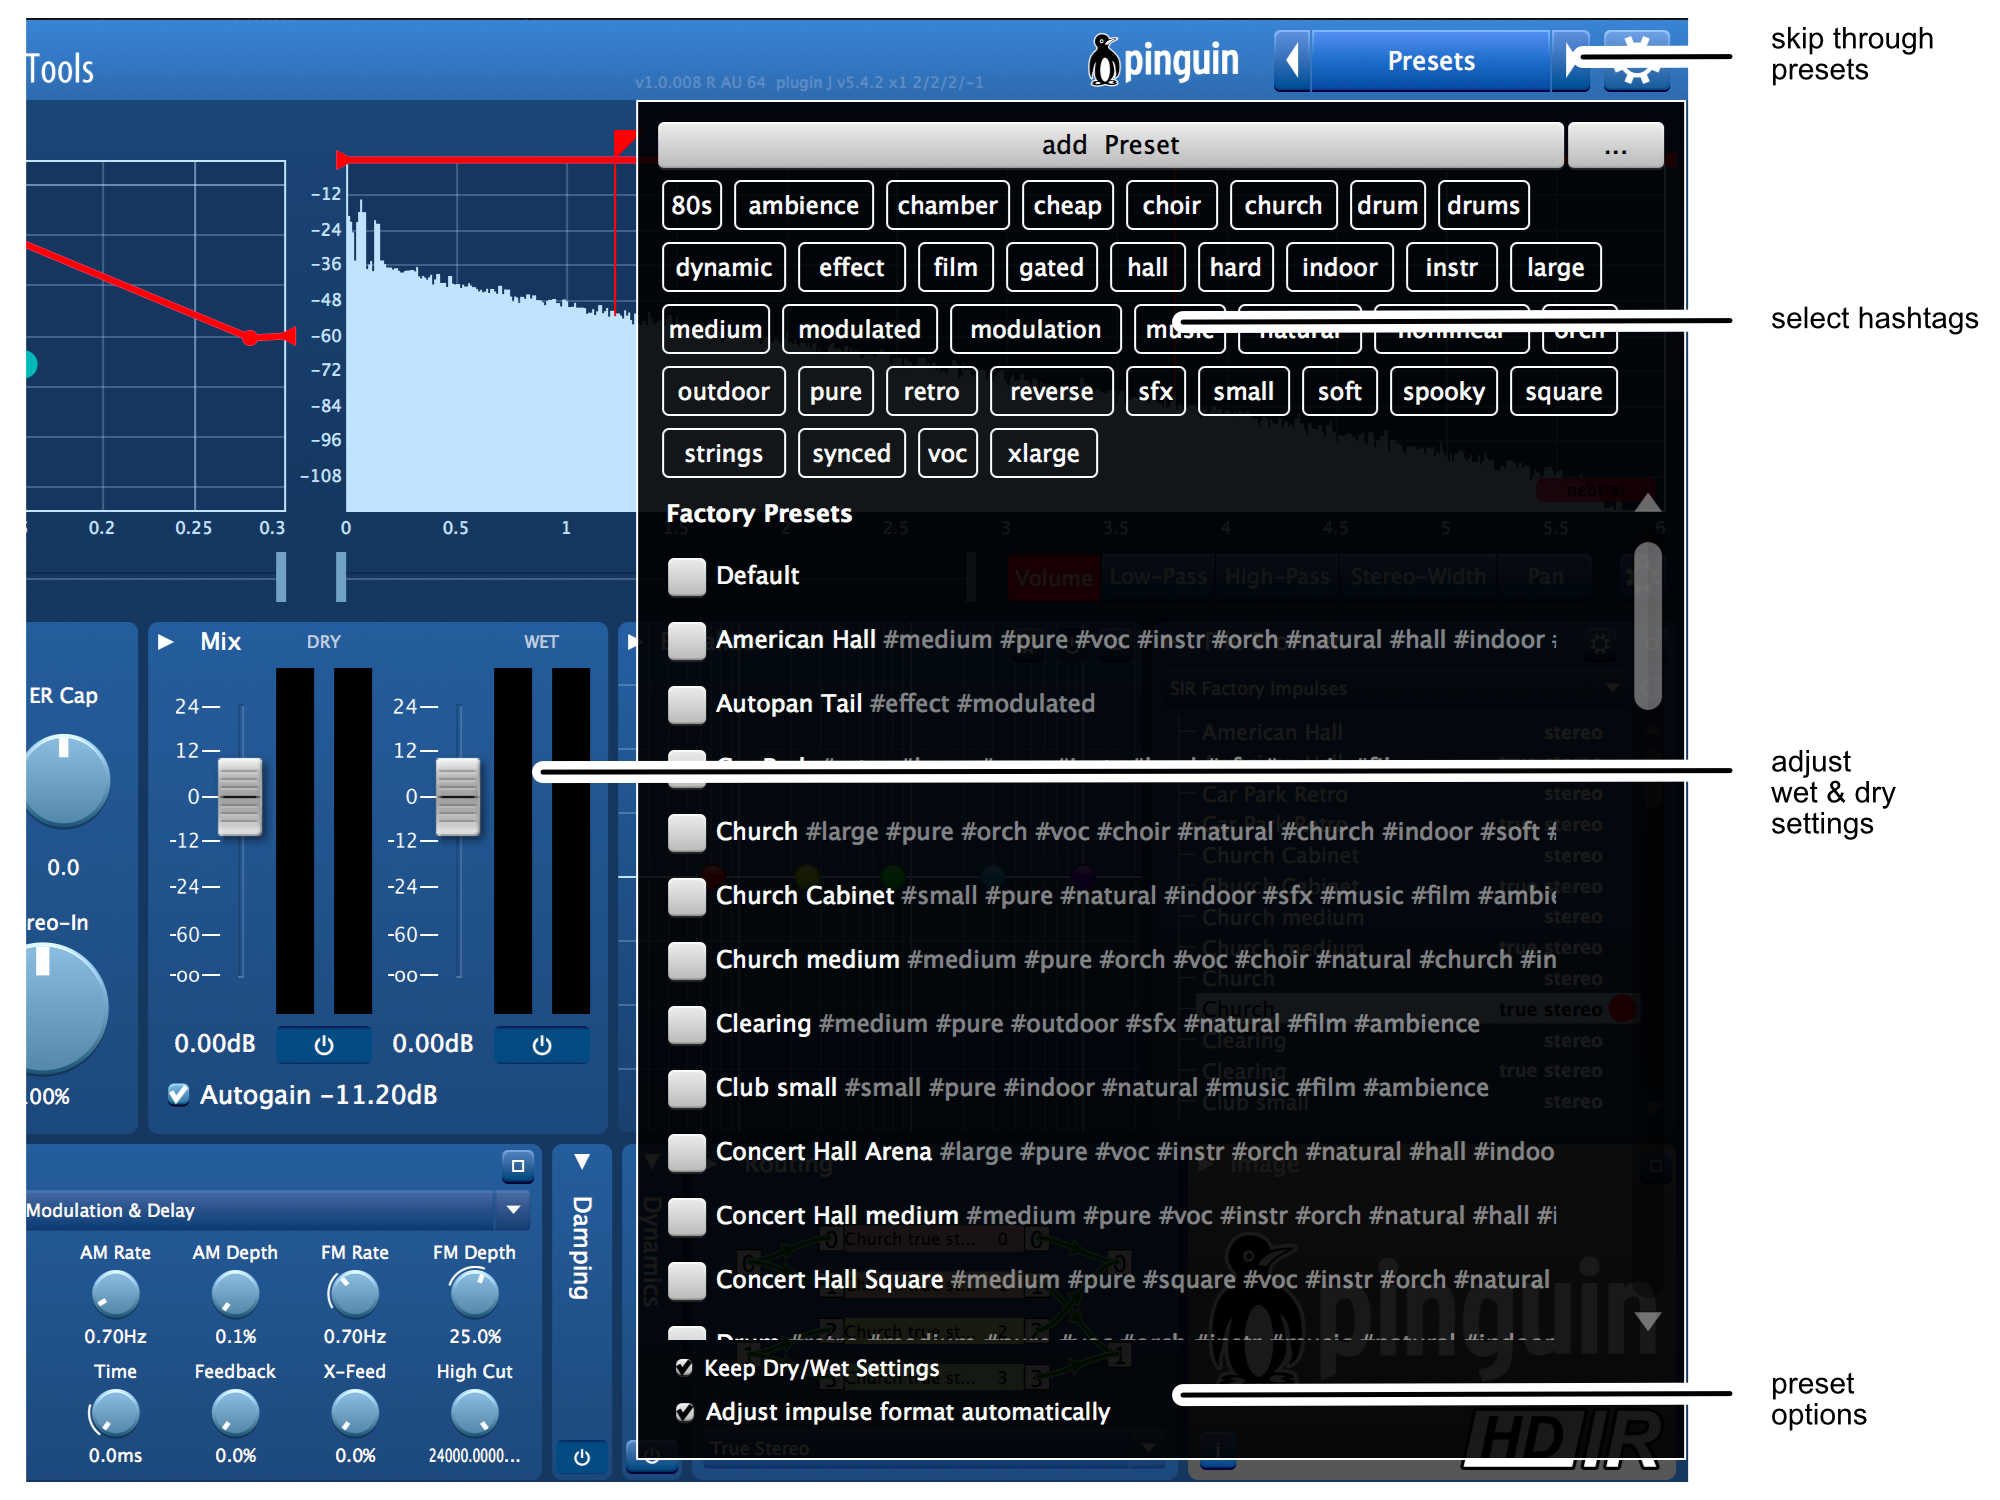This screenshot has width=2000, height=1500.
Task: Filter presets by strings hashtag
Action: coord(723,454)
